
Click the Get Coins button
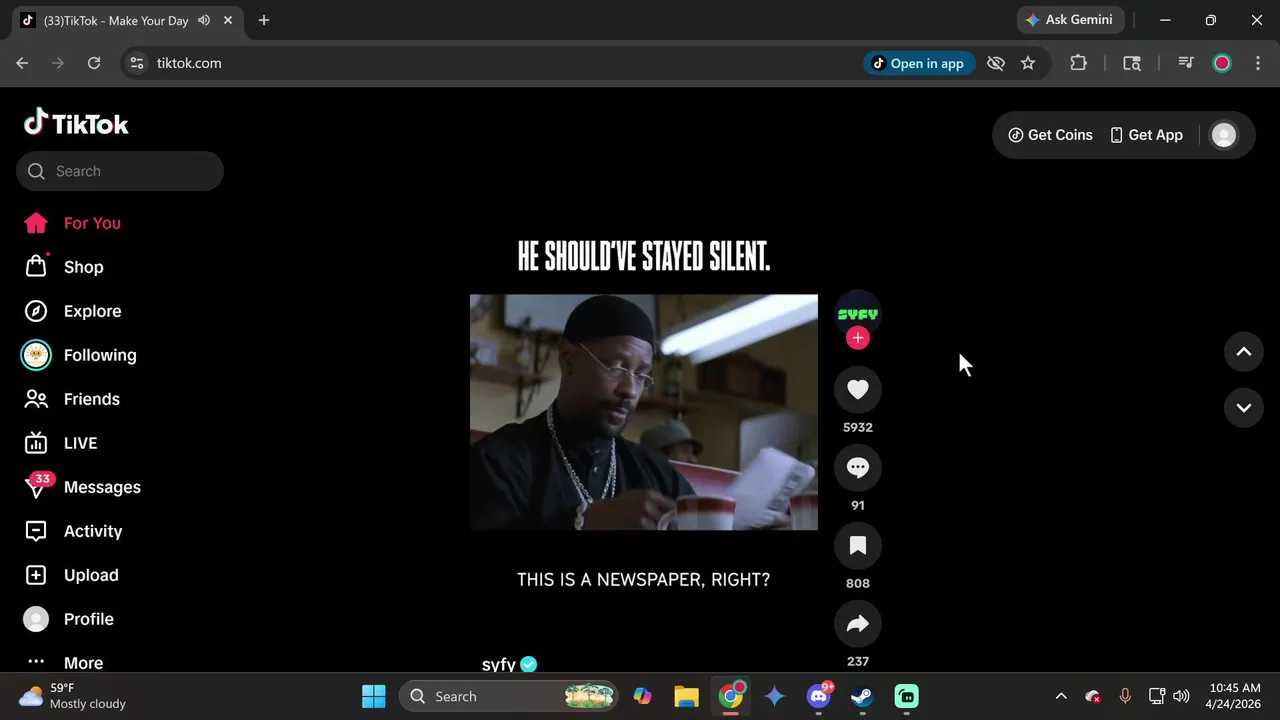1050,135
